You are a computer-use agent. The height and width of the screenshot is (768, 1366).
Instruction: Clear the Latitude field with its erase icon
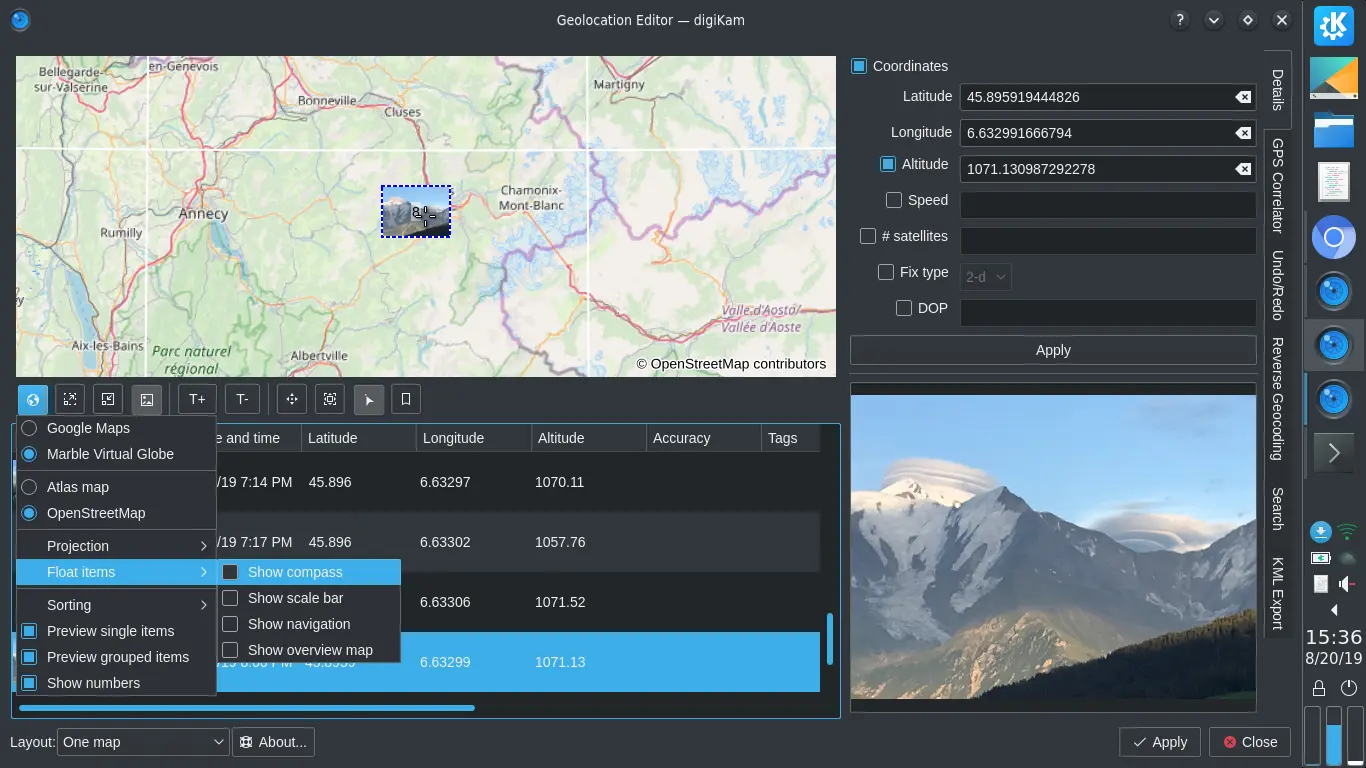pyautogui.click(x=1242, y=97)
